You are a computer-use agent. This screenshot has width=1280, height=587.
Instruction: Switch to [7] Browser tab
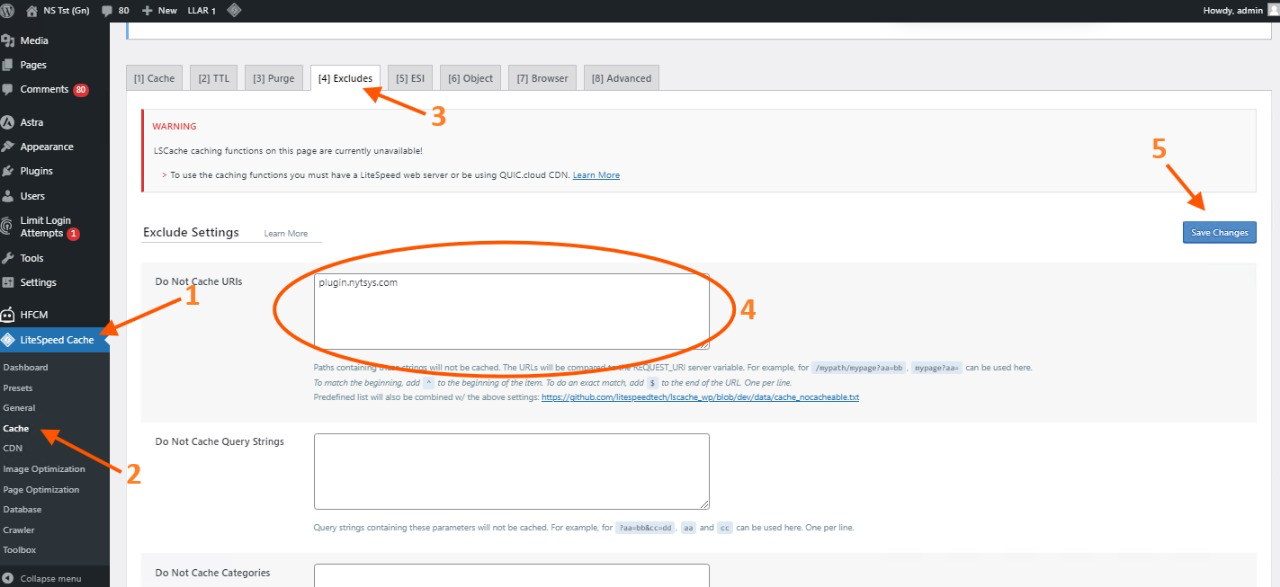(542, 78)
